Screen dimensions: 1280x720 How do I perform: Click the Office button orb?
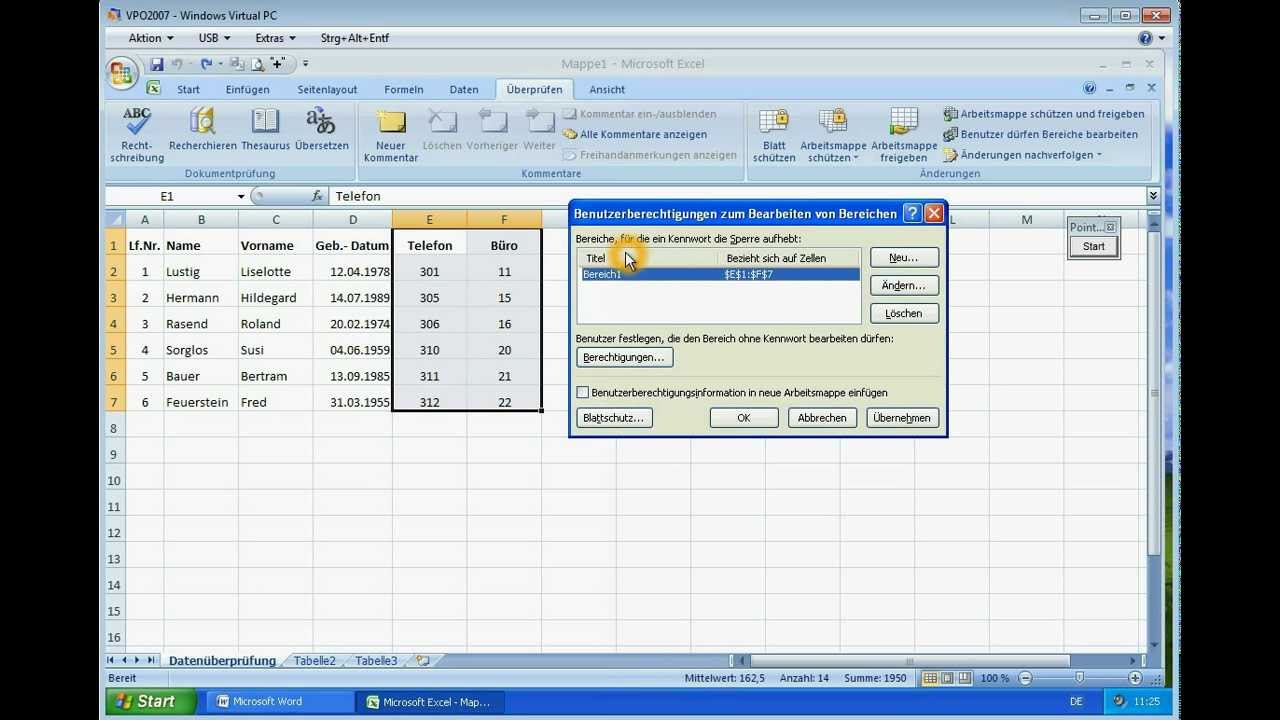coord(121,73)
